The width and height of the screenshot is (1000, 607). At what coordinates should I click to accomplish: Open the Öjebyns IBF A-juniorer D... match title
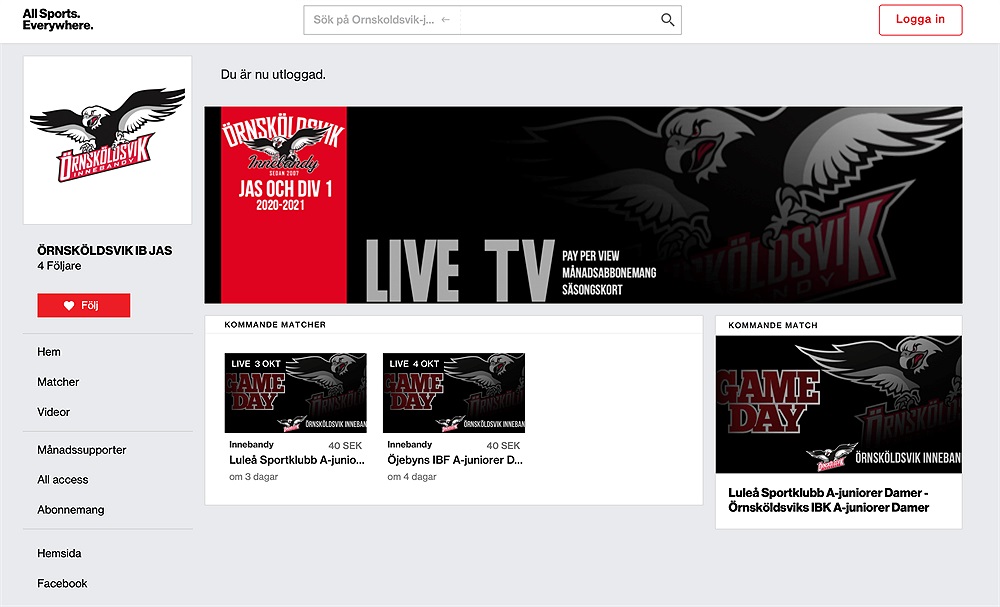pyautogui.click(x=455, y=460)
